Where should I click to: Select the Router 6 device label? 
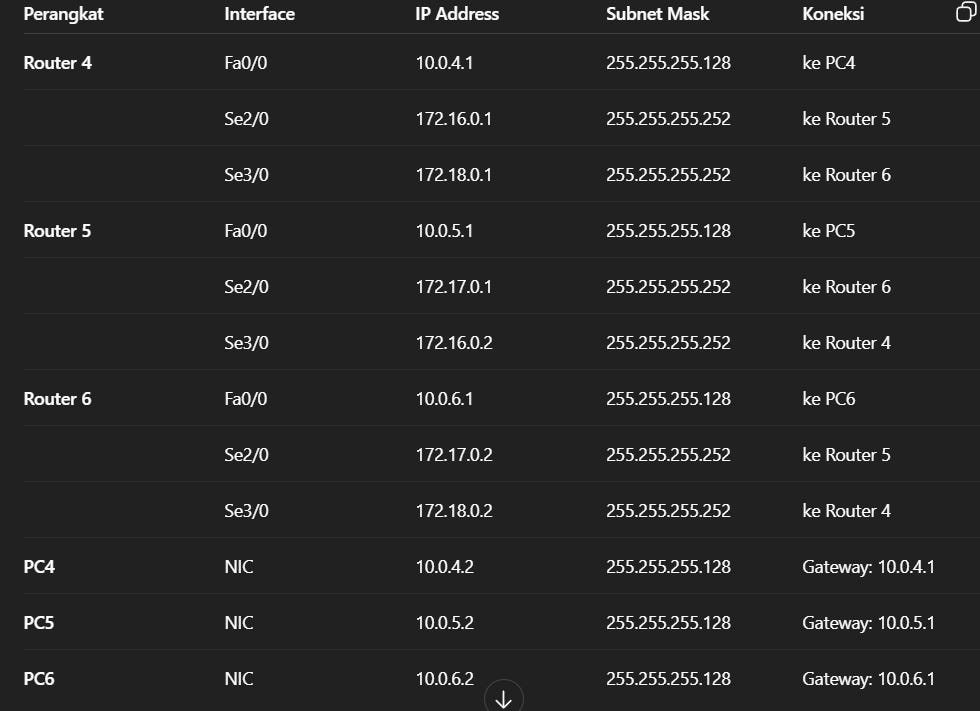point(58,399)
